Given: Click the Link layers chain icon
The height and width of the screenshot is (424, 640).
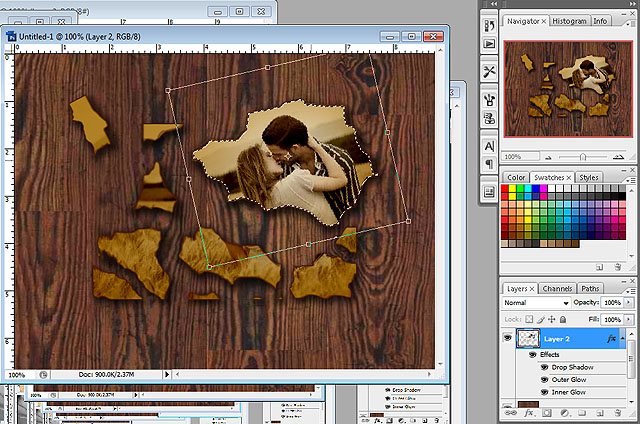Looking at the screenshot, I should (x=510, y=414).
